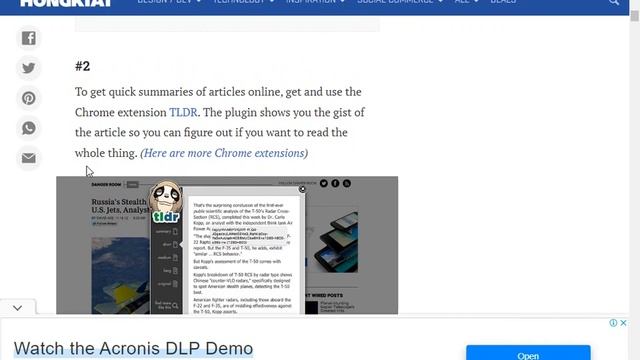
Task: Collapse the bottom ad with the chevron
Action: [x=18, y=308]
